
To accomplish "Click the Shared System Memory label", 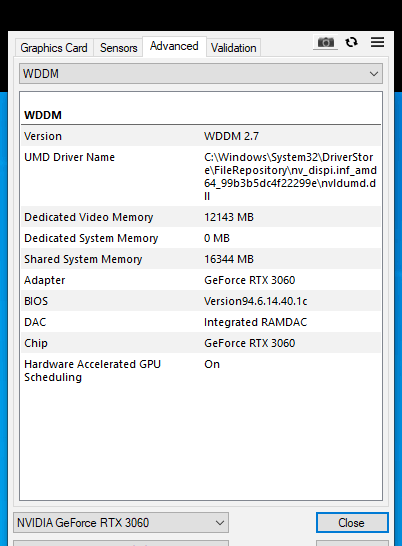I will 83,259.
